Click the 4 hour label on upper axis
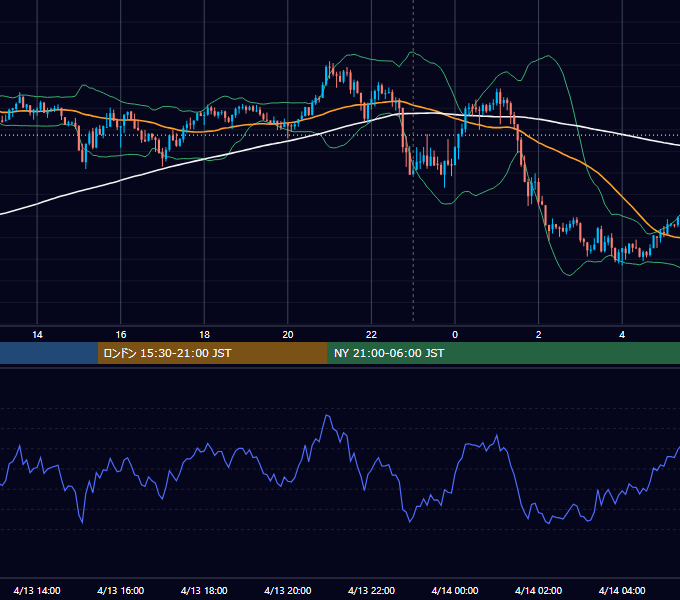Image resolution: width=680 pixels, height=600 pixels. click(622, 335)
